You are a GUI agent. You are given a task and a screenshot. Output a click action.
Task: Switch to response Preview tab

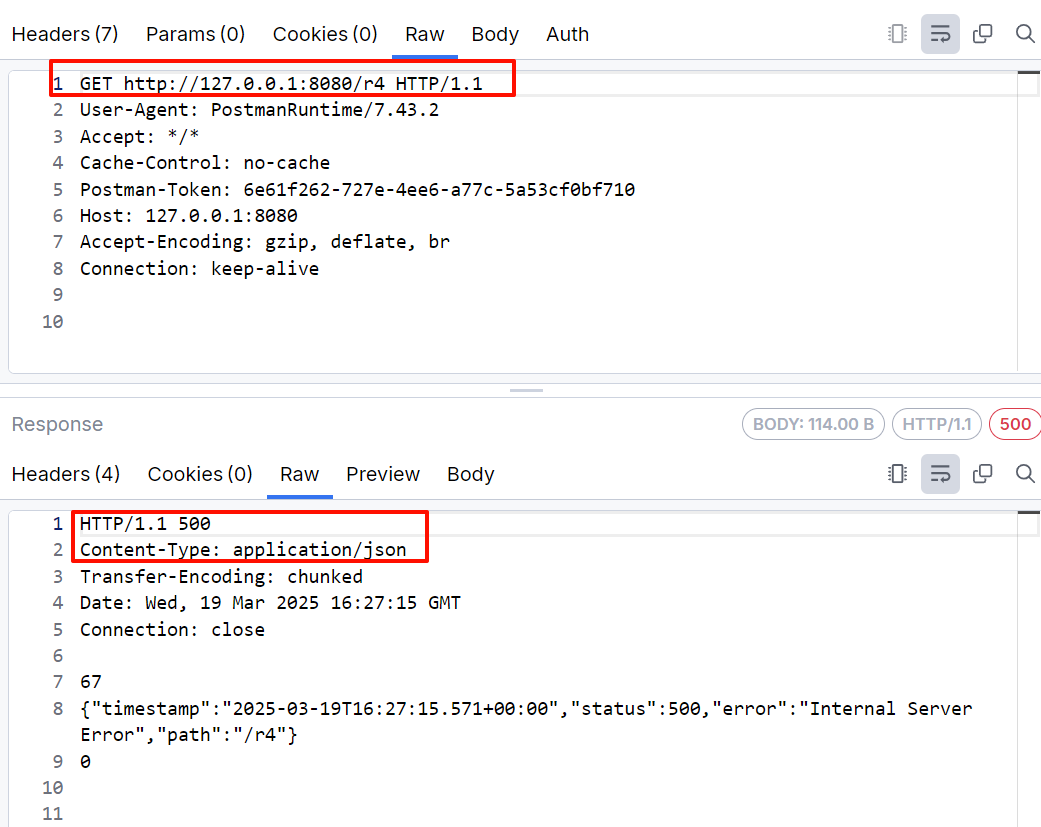pos(383,474)
